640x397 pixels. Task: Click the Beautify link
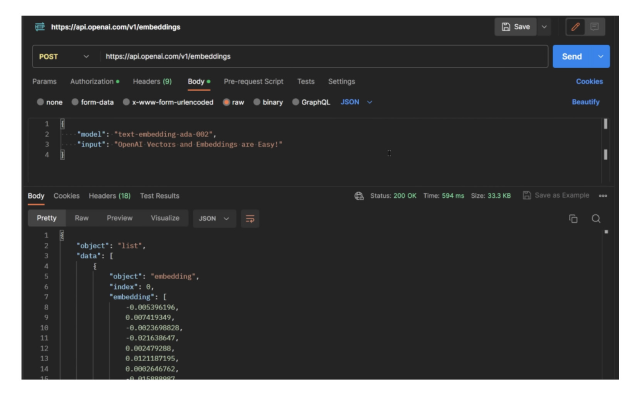(586, 102)
